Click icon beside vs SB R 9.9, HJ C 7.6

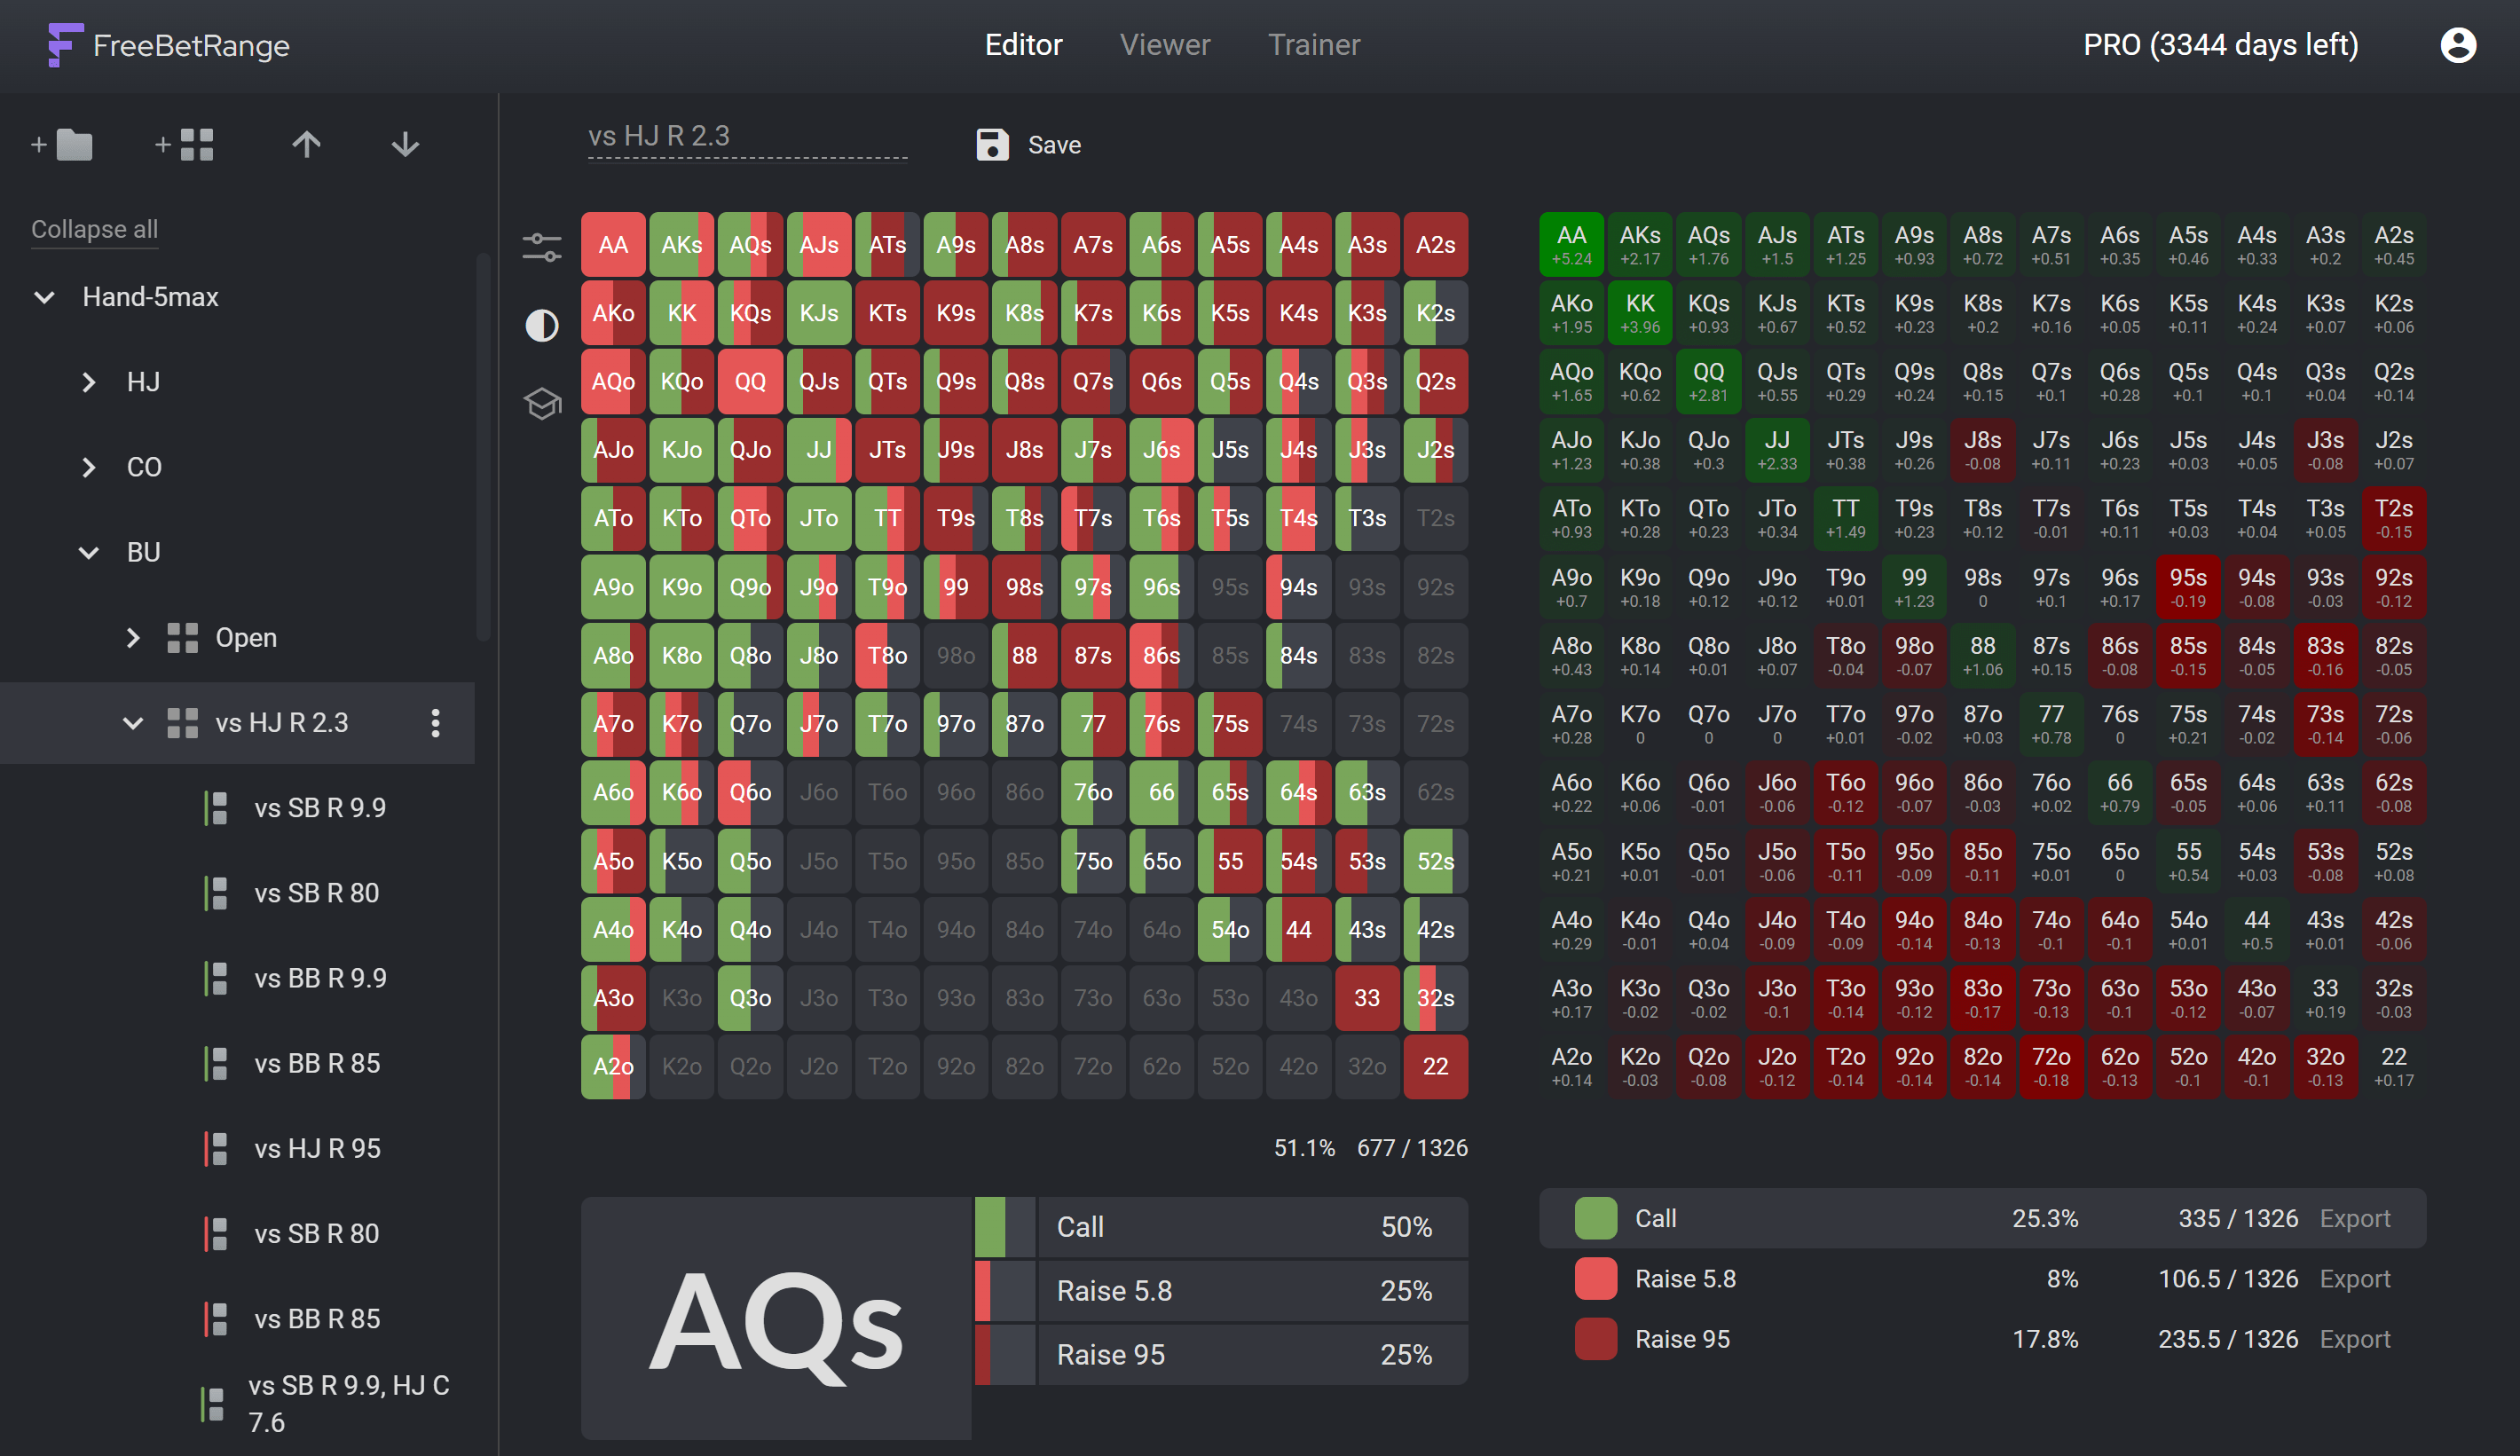click(212, 1404)
